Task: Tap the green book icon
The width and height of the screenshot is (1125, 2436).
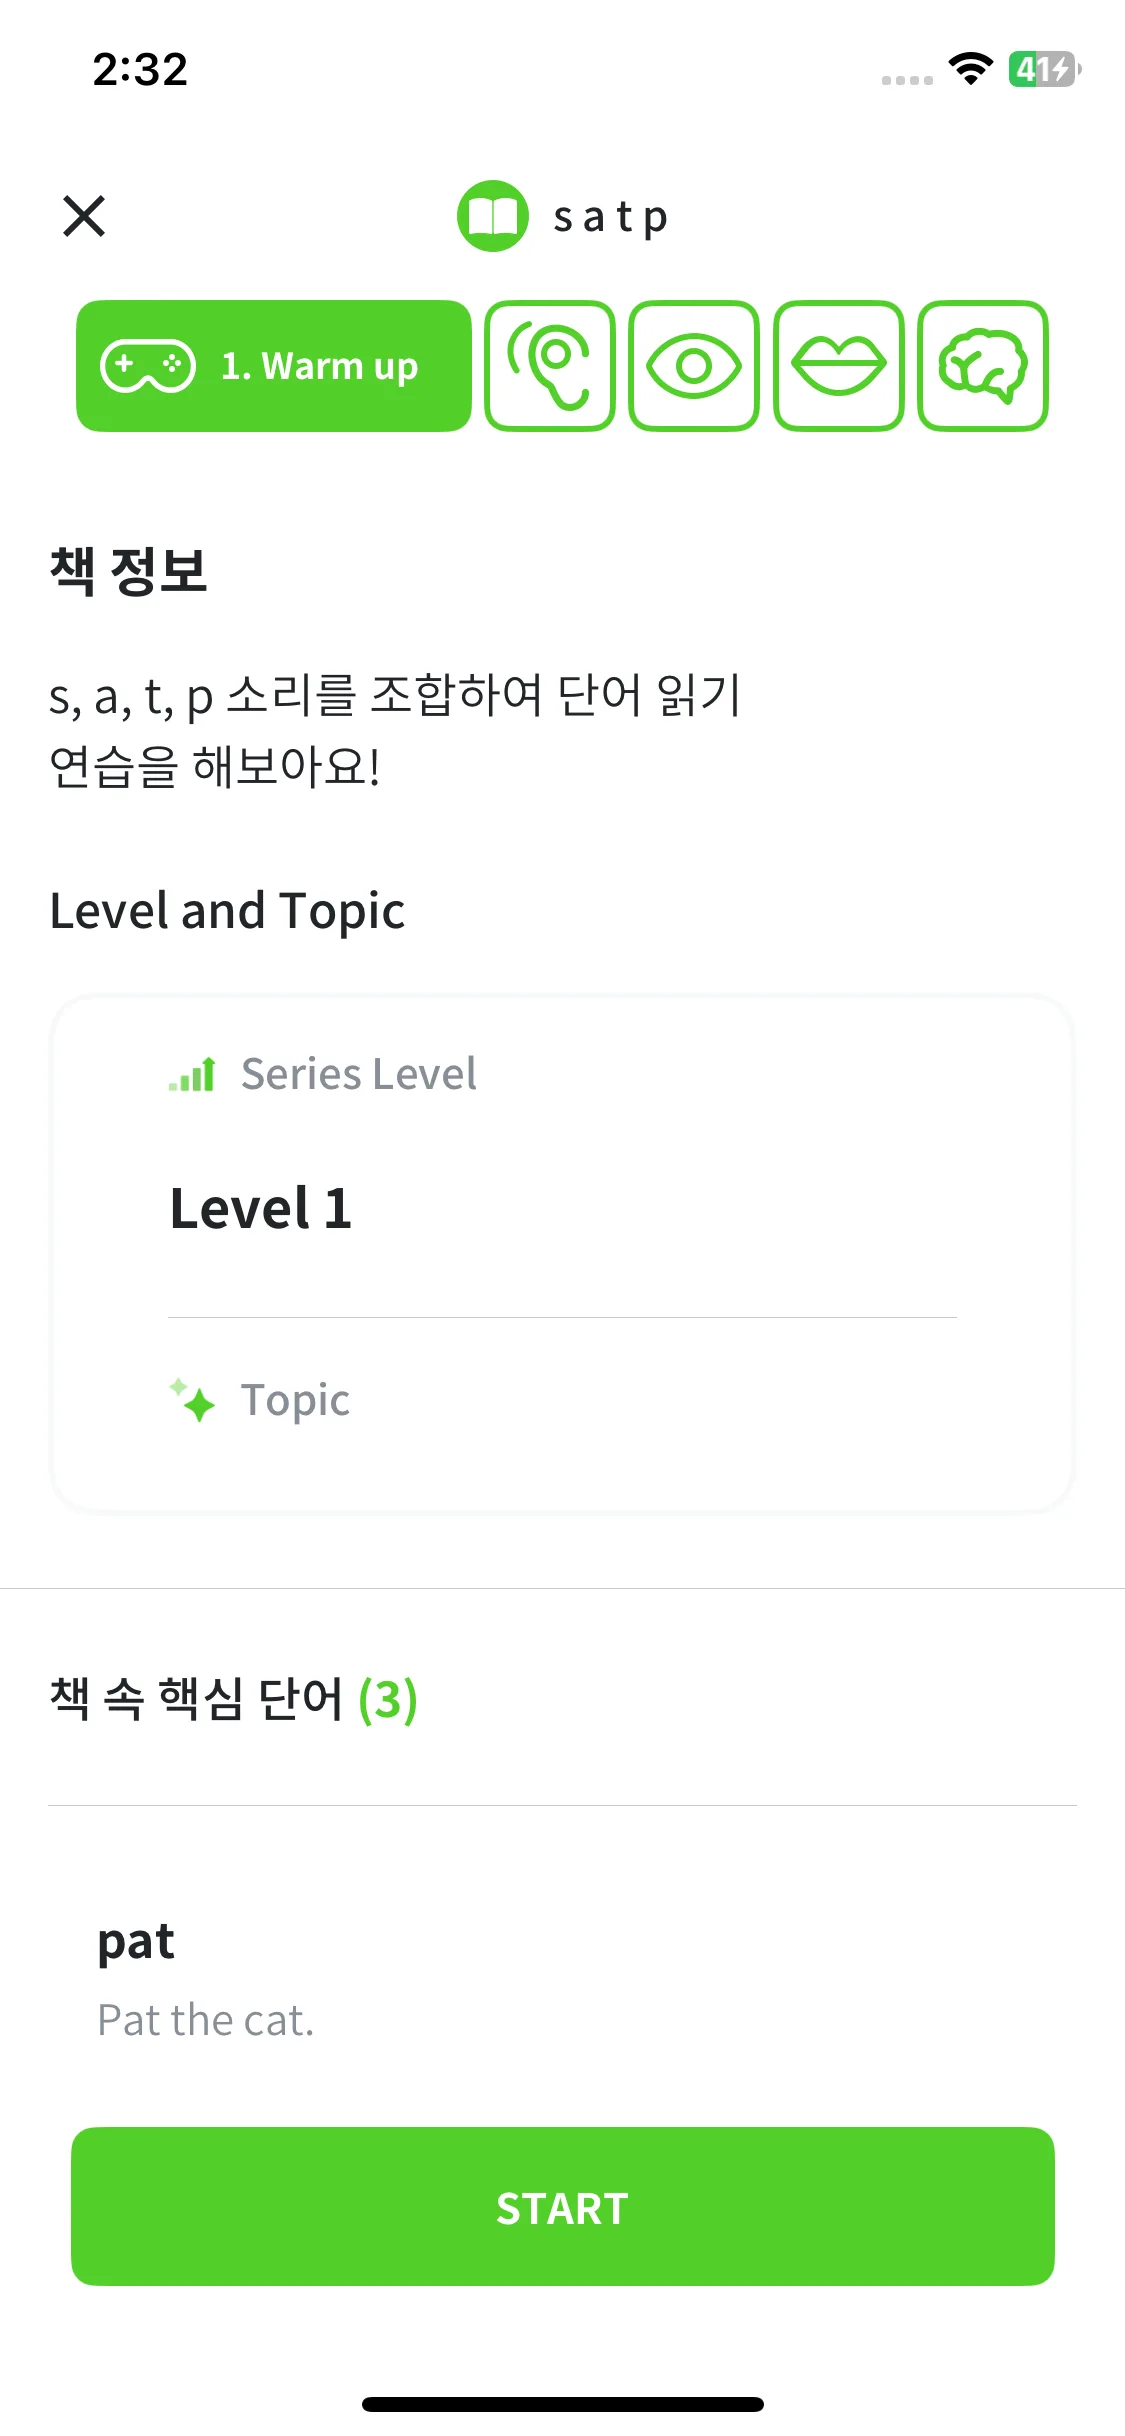Action: [x=492, y=216]
